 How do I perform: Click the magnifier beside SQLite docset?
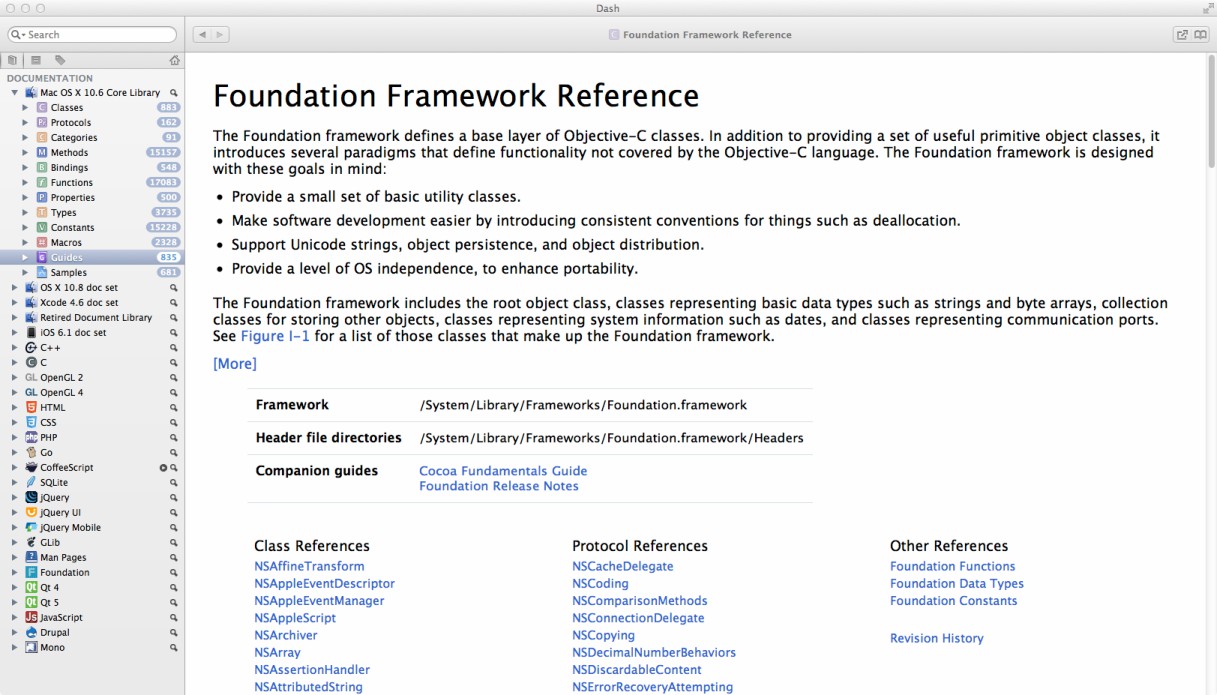click(173, 483)
